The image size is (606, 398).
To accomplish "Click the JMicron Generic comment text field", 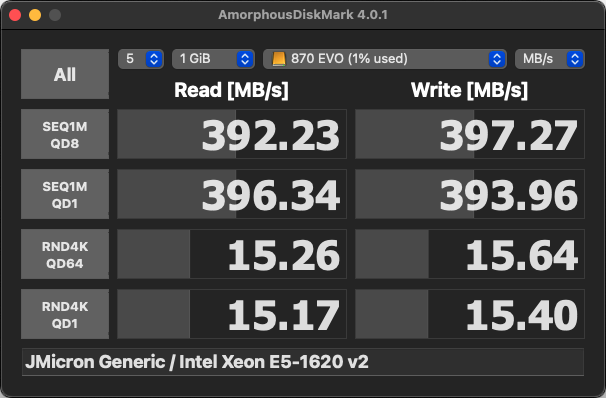I will coord(303,362).
